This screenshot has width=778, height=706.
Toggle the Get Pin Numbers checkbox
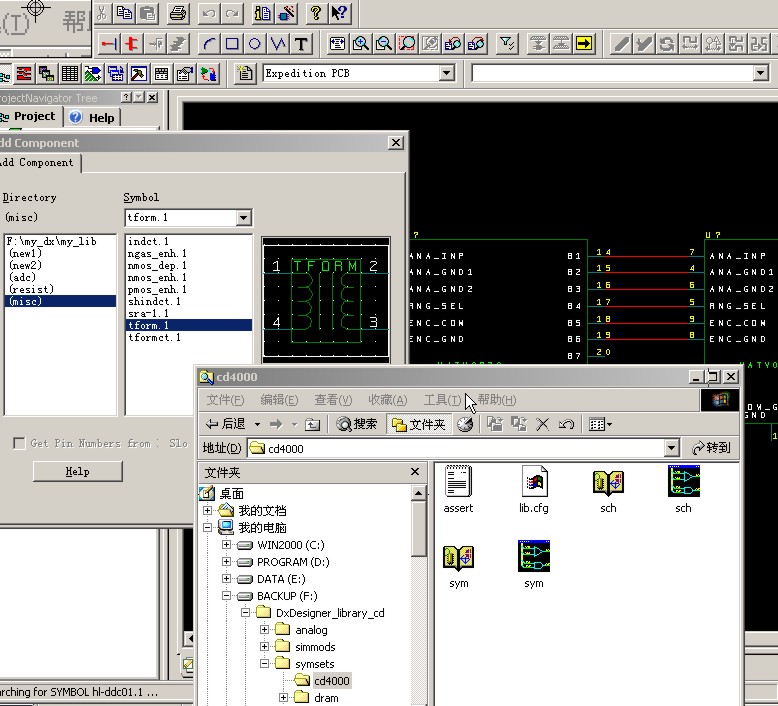19,443
